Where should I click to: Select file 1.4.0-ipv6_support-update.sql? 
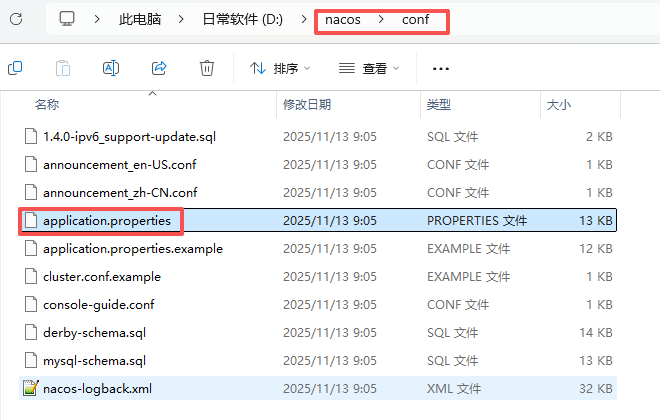point(130,137)
